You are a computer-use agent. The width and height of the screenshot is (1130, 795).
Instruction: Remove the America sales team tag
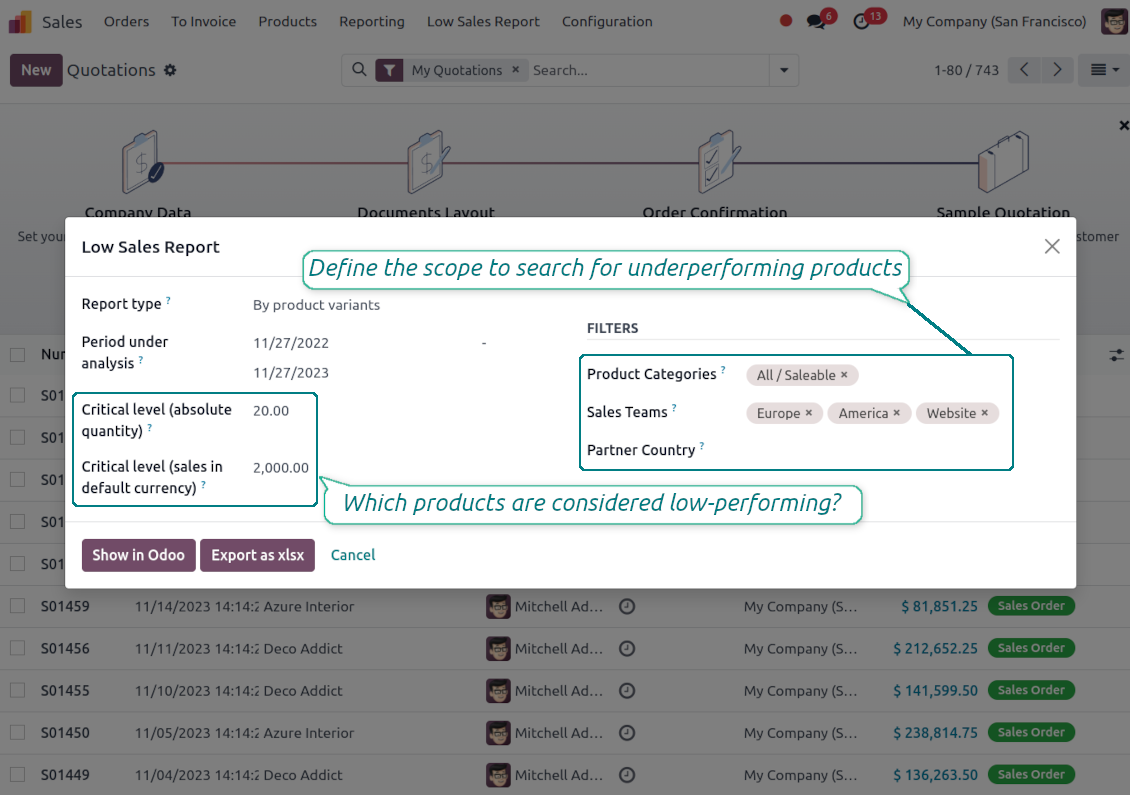[x=897, y=413]
